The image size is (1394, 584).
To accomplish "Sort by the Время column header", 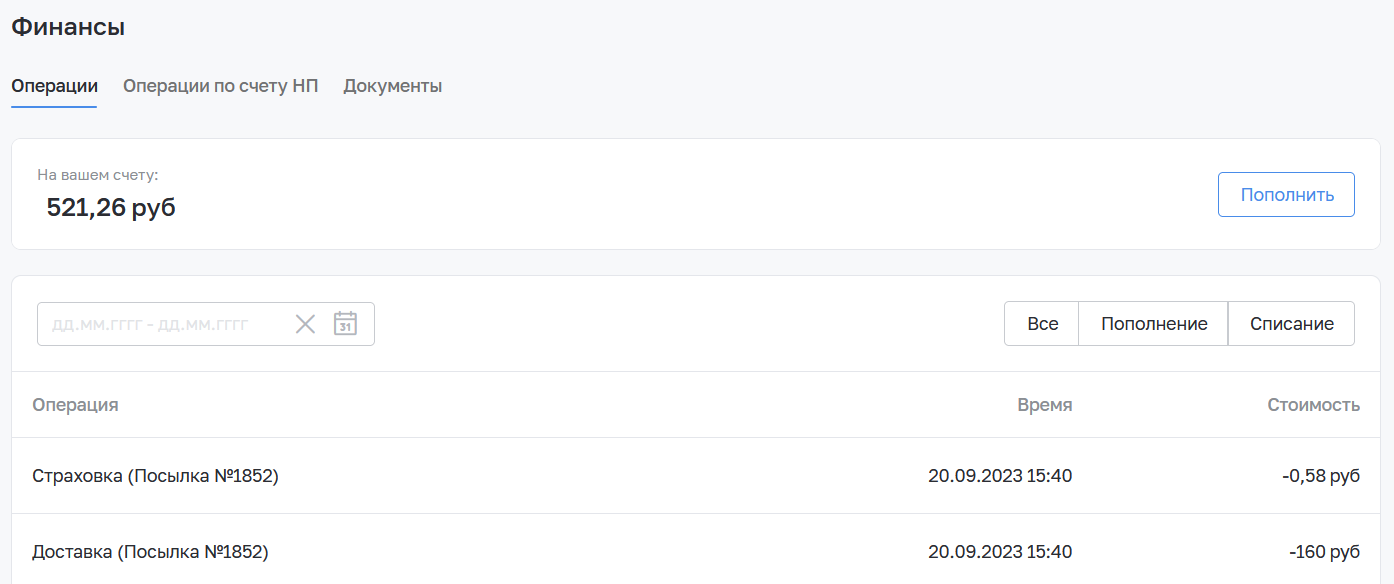I will pyautogui.click(x=1045, y=405).
